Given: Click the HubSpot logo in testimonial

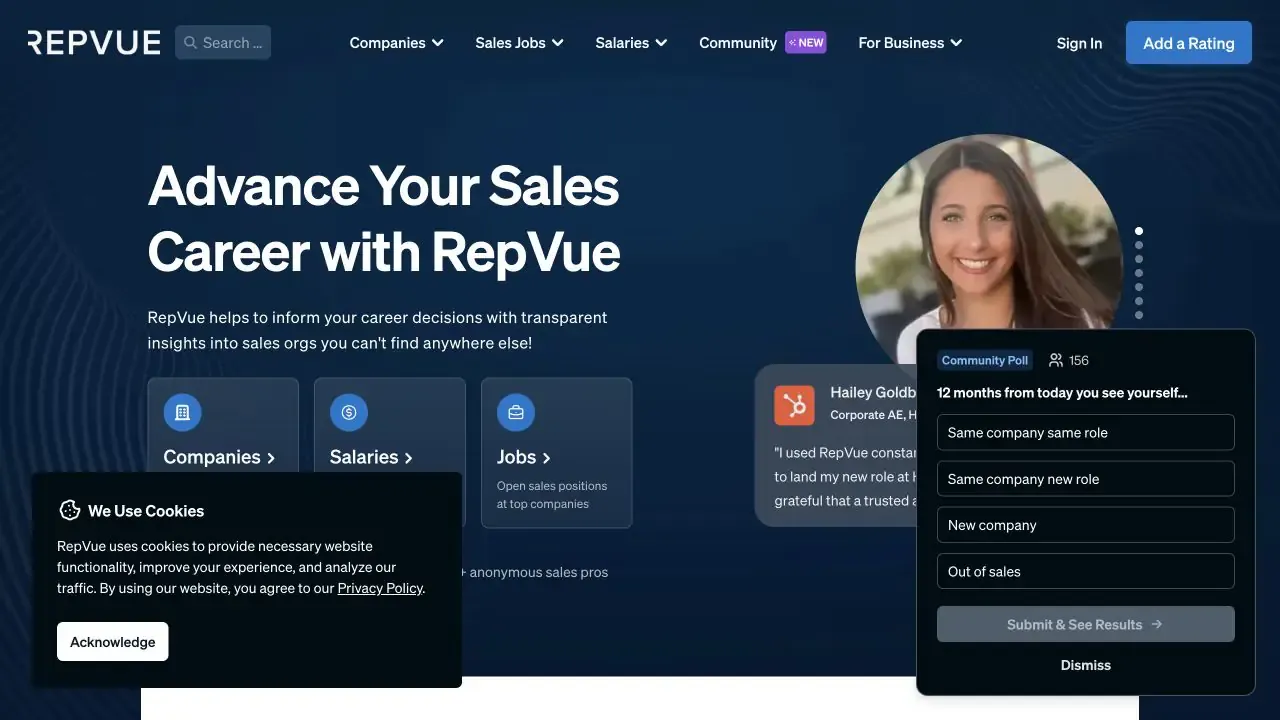Looking at the screenshot, I should click(795, 405).
